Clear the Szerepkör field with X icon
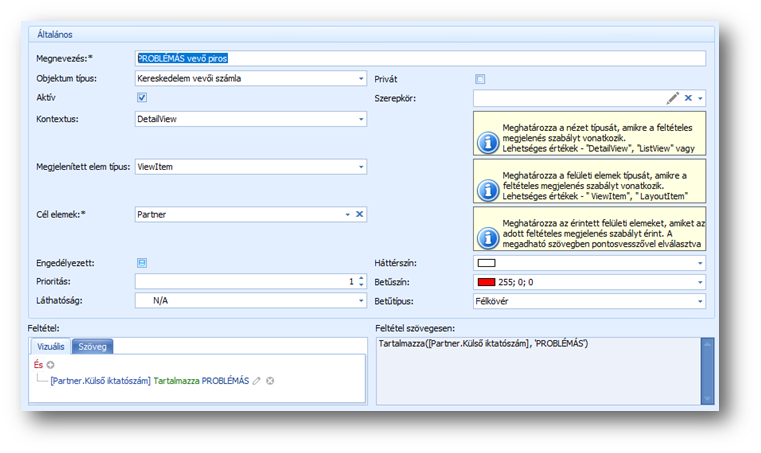 pyautogui.click(x=687, y=98)
